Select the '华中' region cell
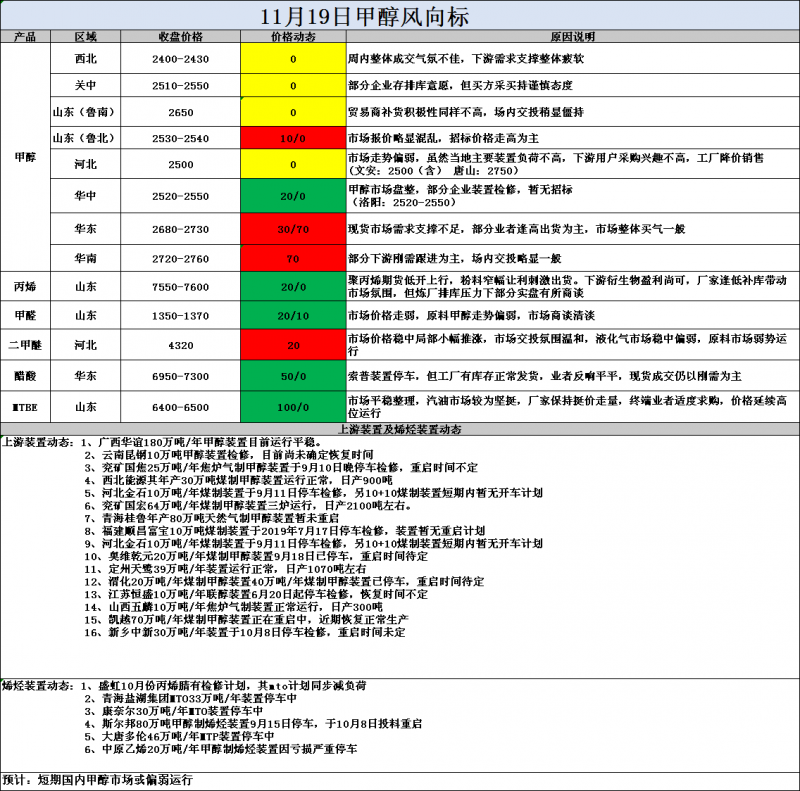800x791 pixels. pyautogui.click(x=86, y=195)
